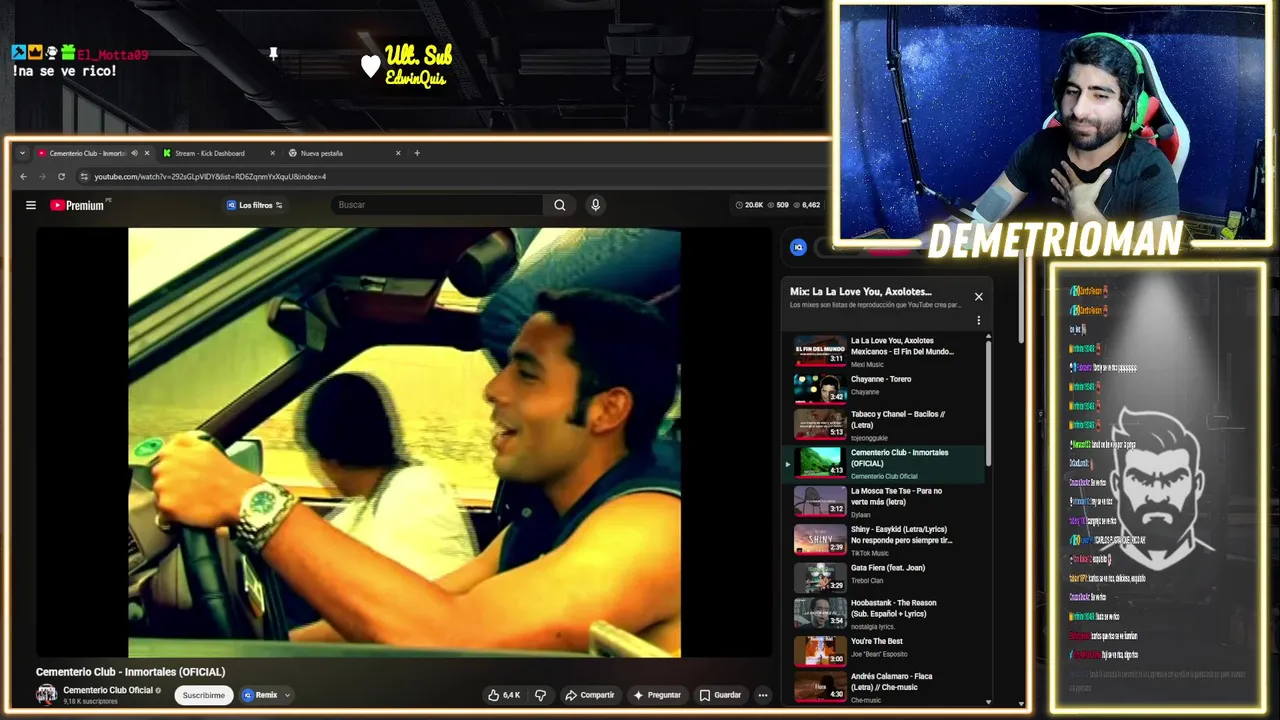The height and width of the screenshot is (720, 1280).
Task: Toggle Los filtros filter button
Action: pos(255,205)
